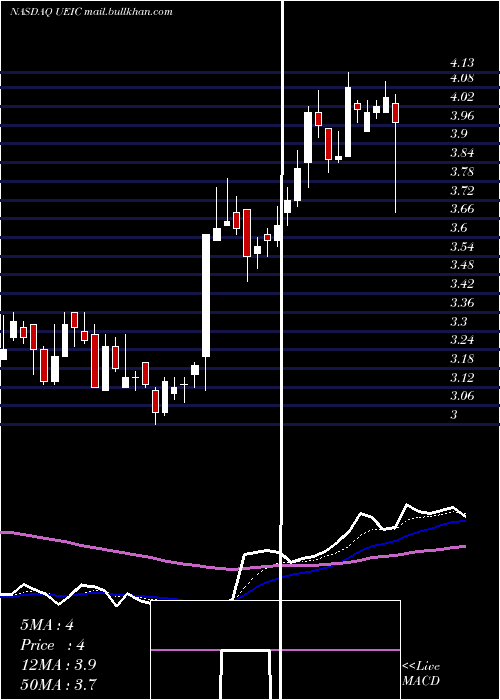Click the 3.54 price axis label
Screen dimensions: 500x700
click(462, 246)
